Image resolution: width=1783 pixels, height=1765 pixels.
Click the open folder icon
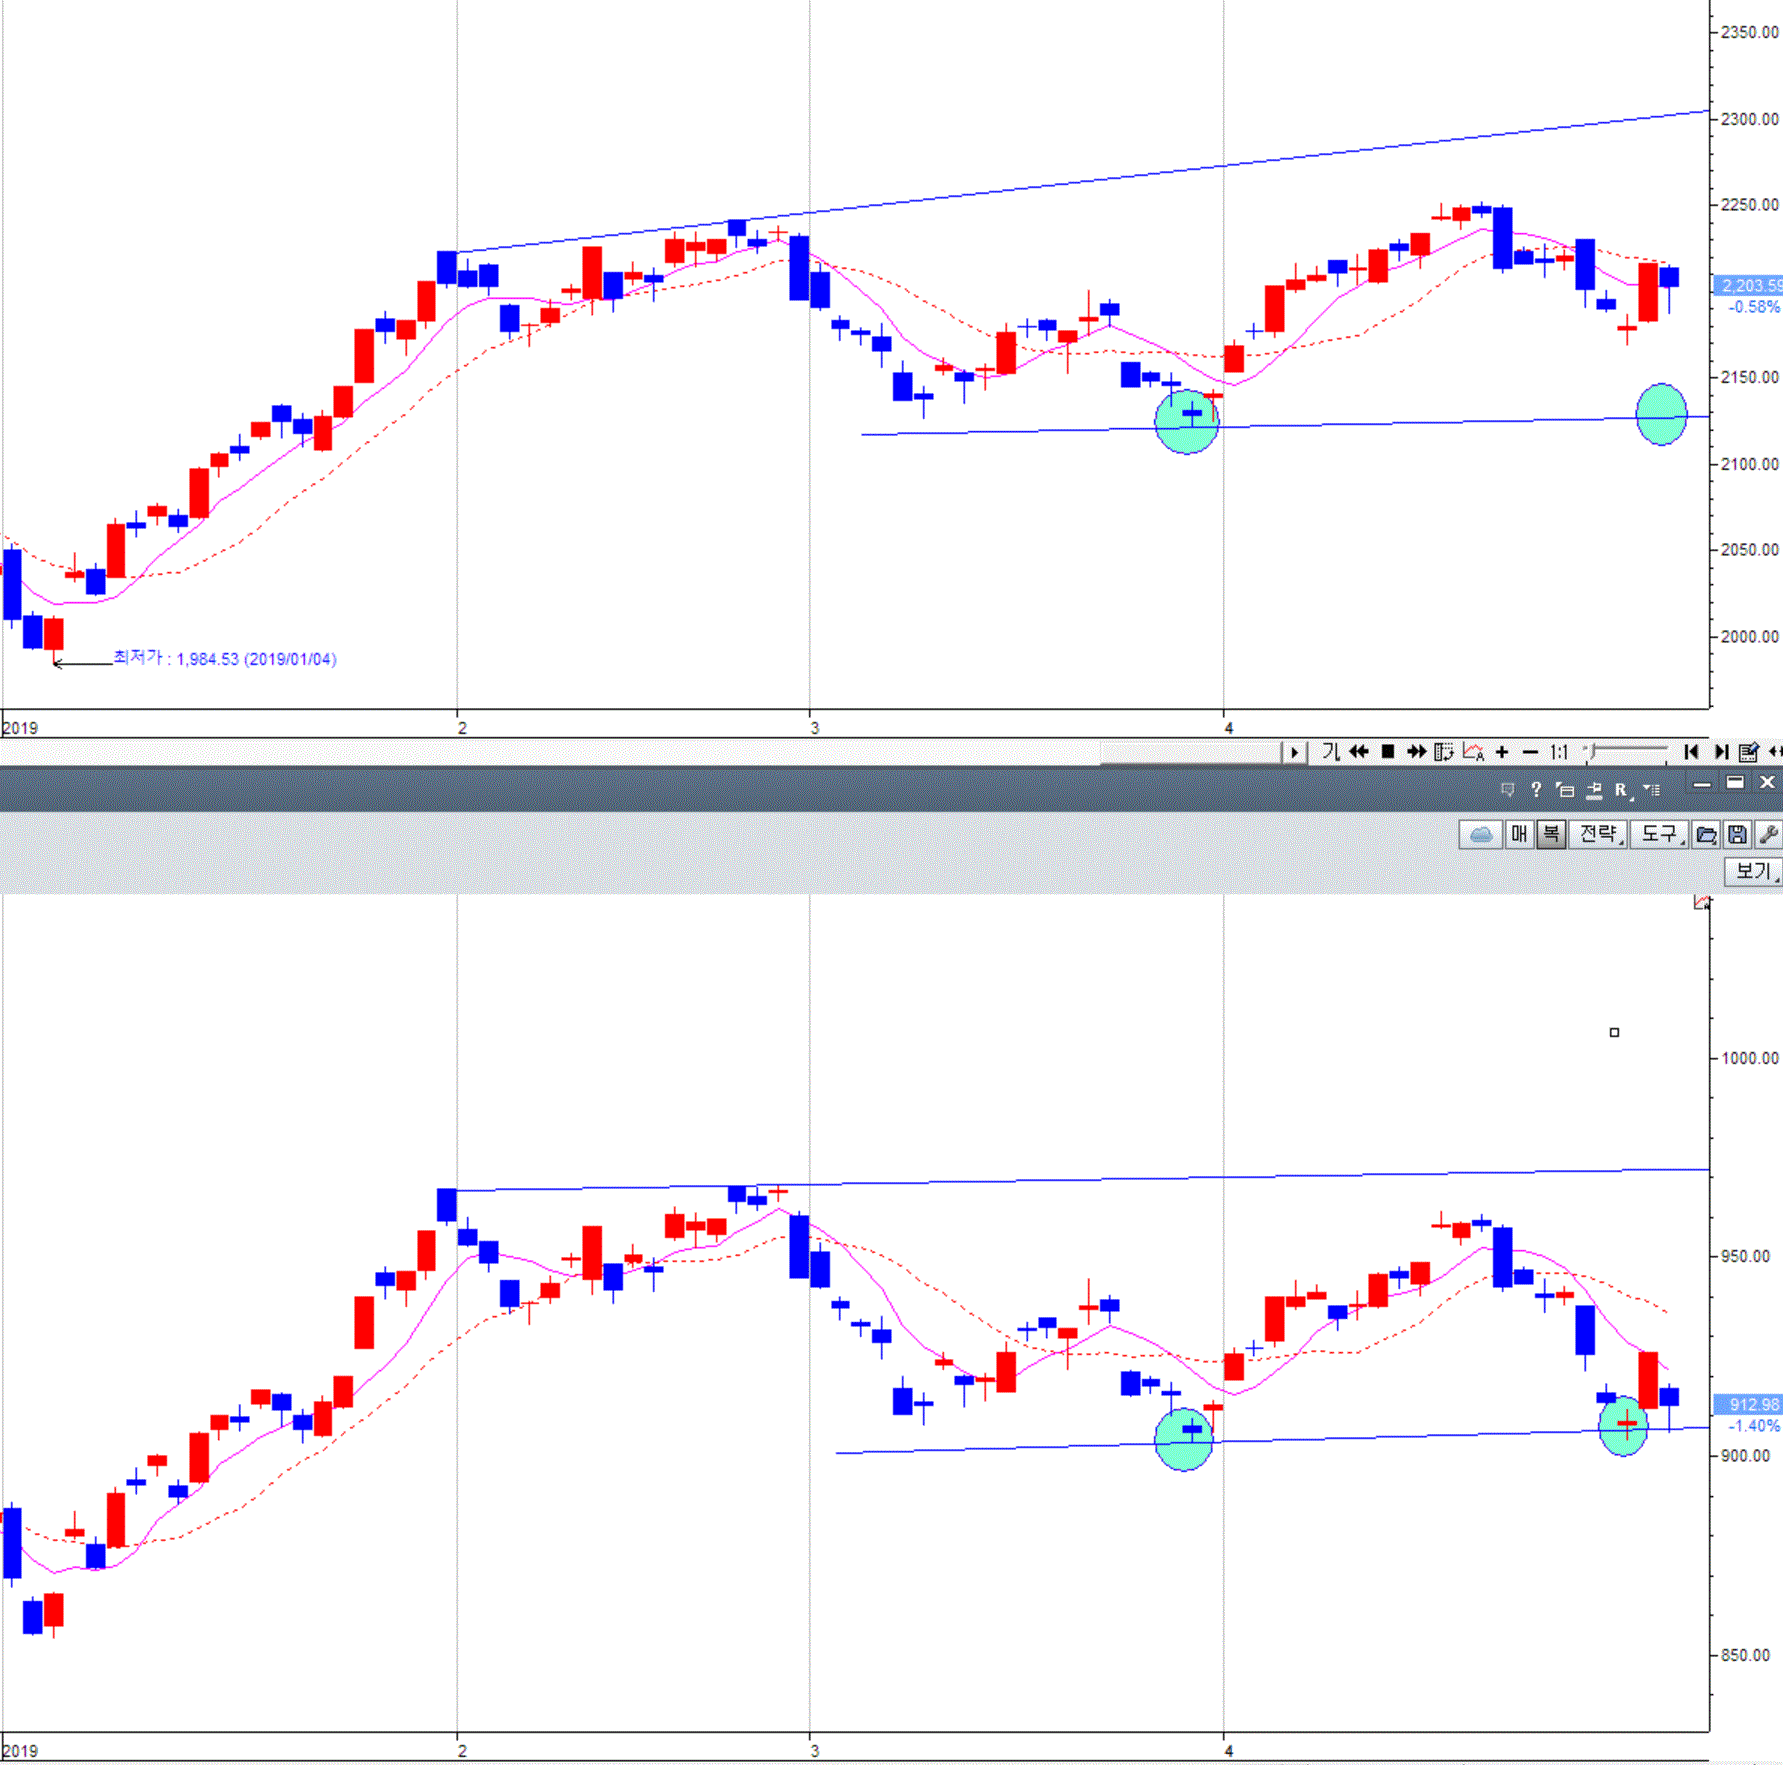[1707, 834]
